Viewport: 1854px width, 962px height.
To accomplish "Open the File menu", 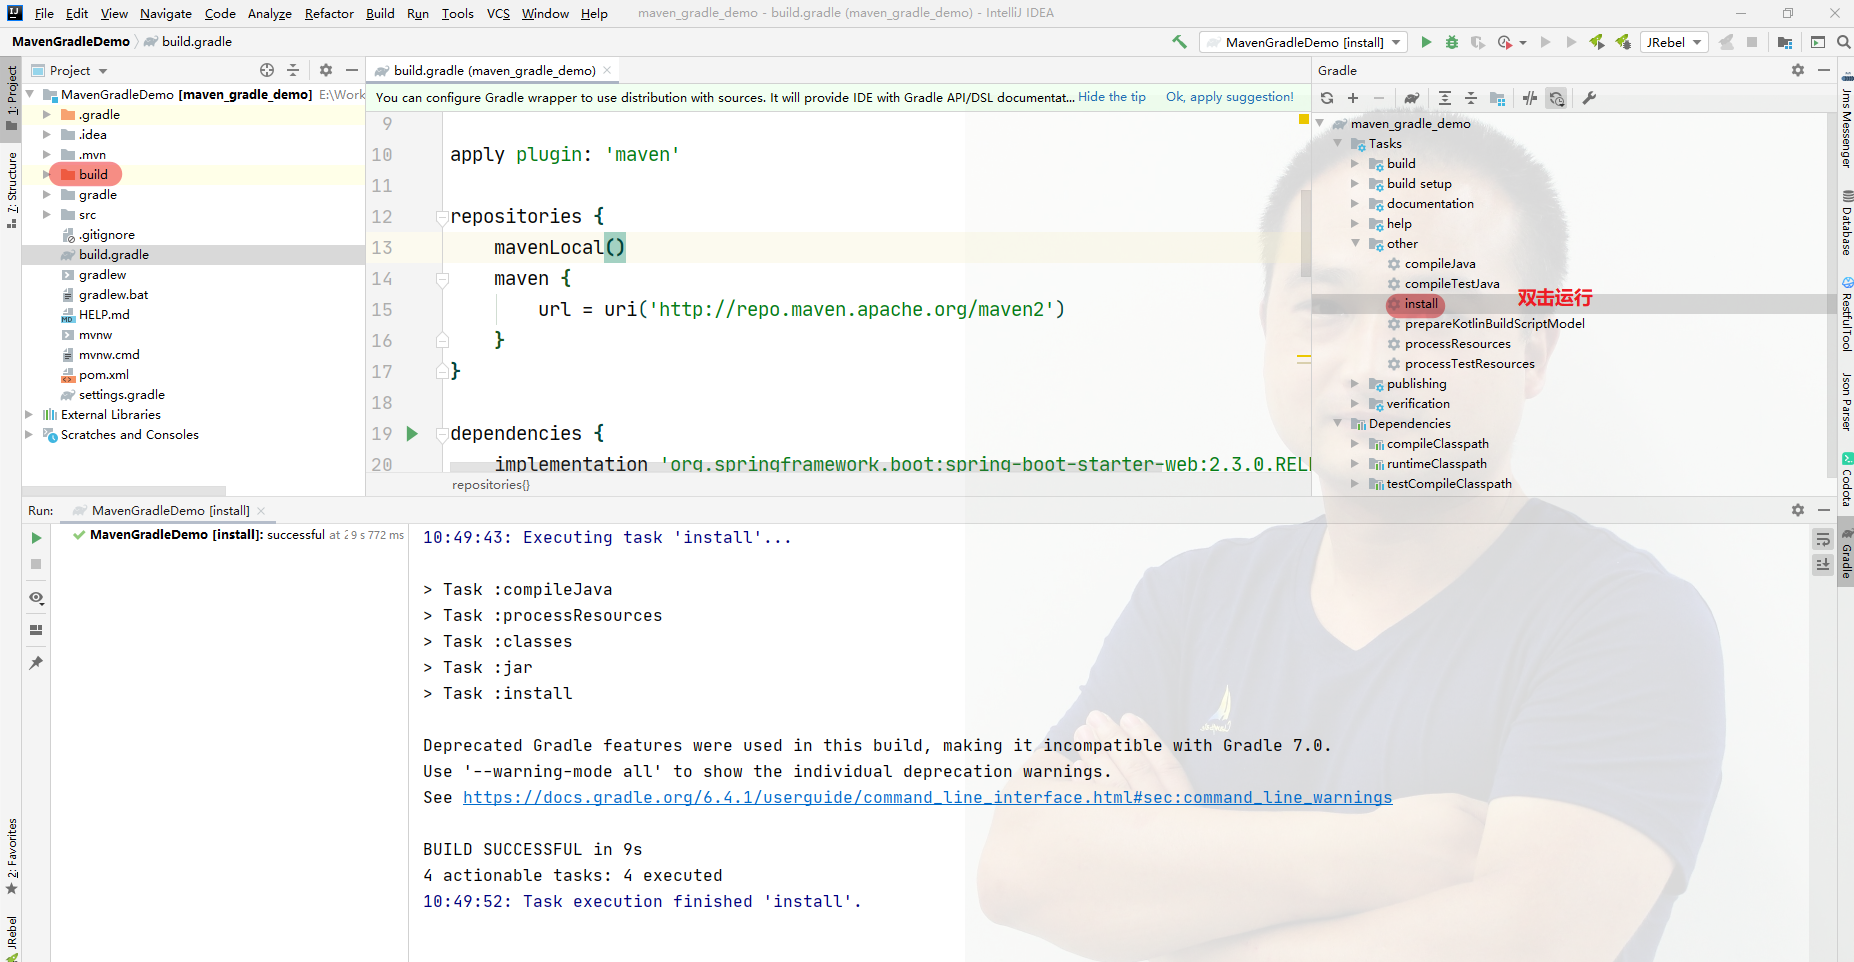I will click(44, 13).
